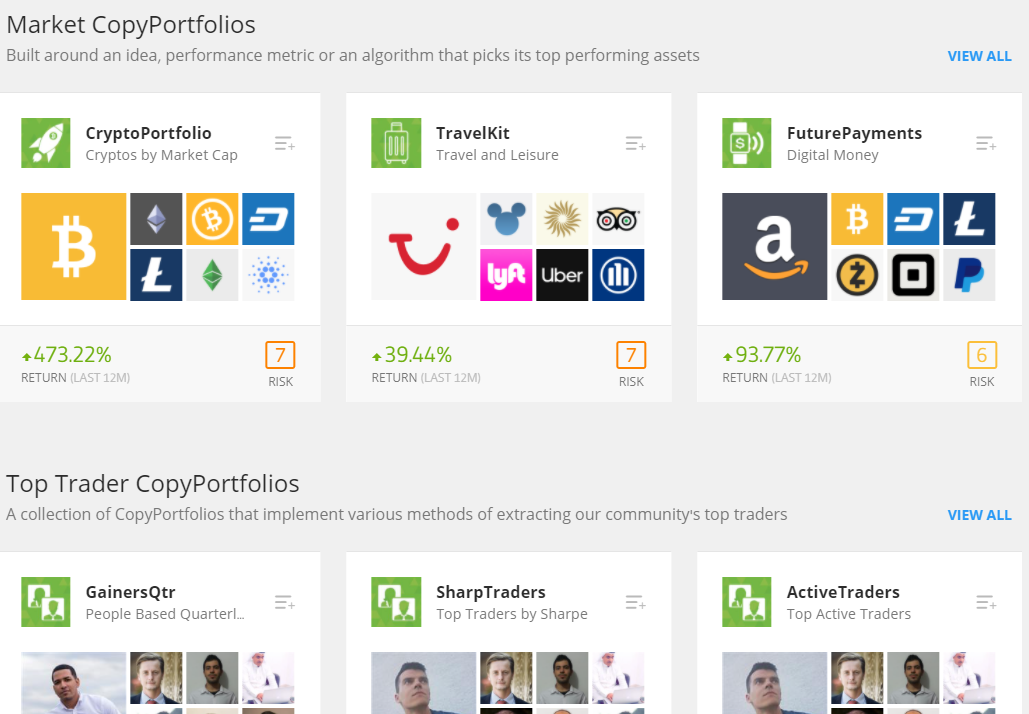Screen dimensions: 1029x714
Task: Click the Uber logo tile
Action: 562,275
